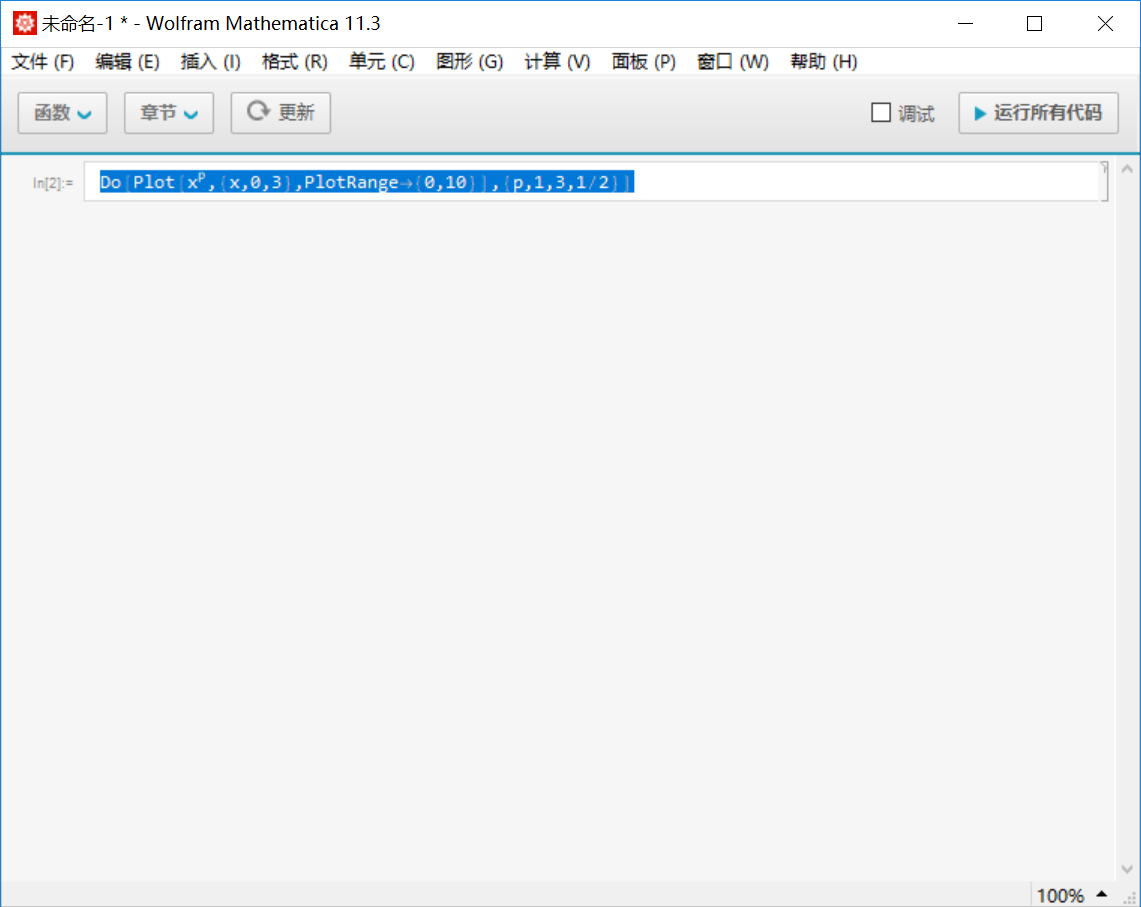Open the 窗口 (W) menu

733,62
